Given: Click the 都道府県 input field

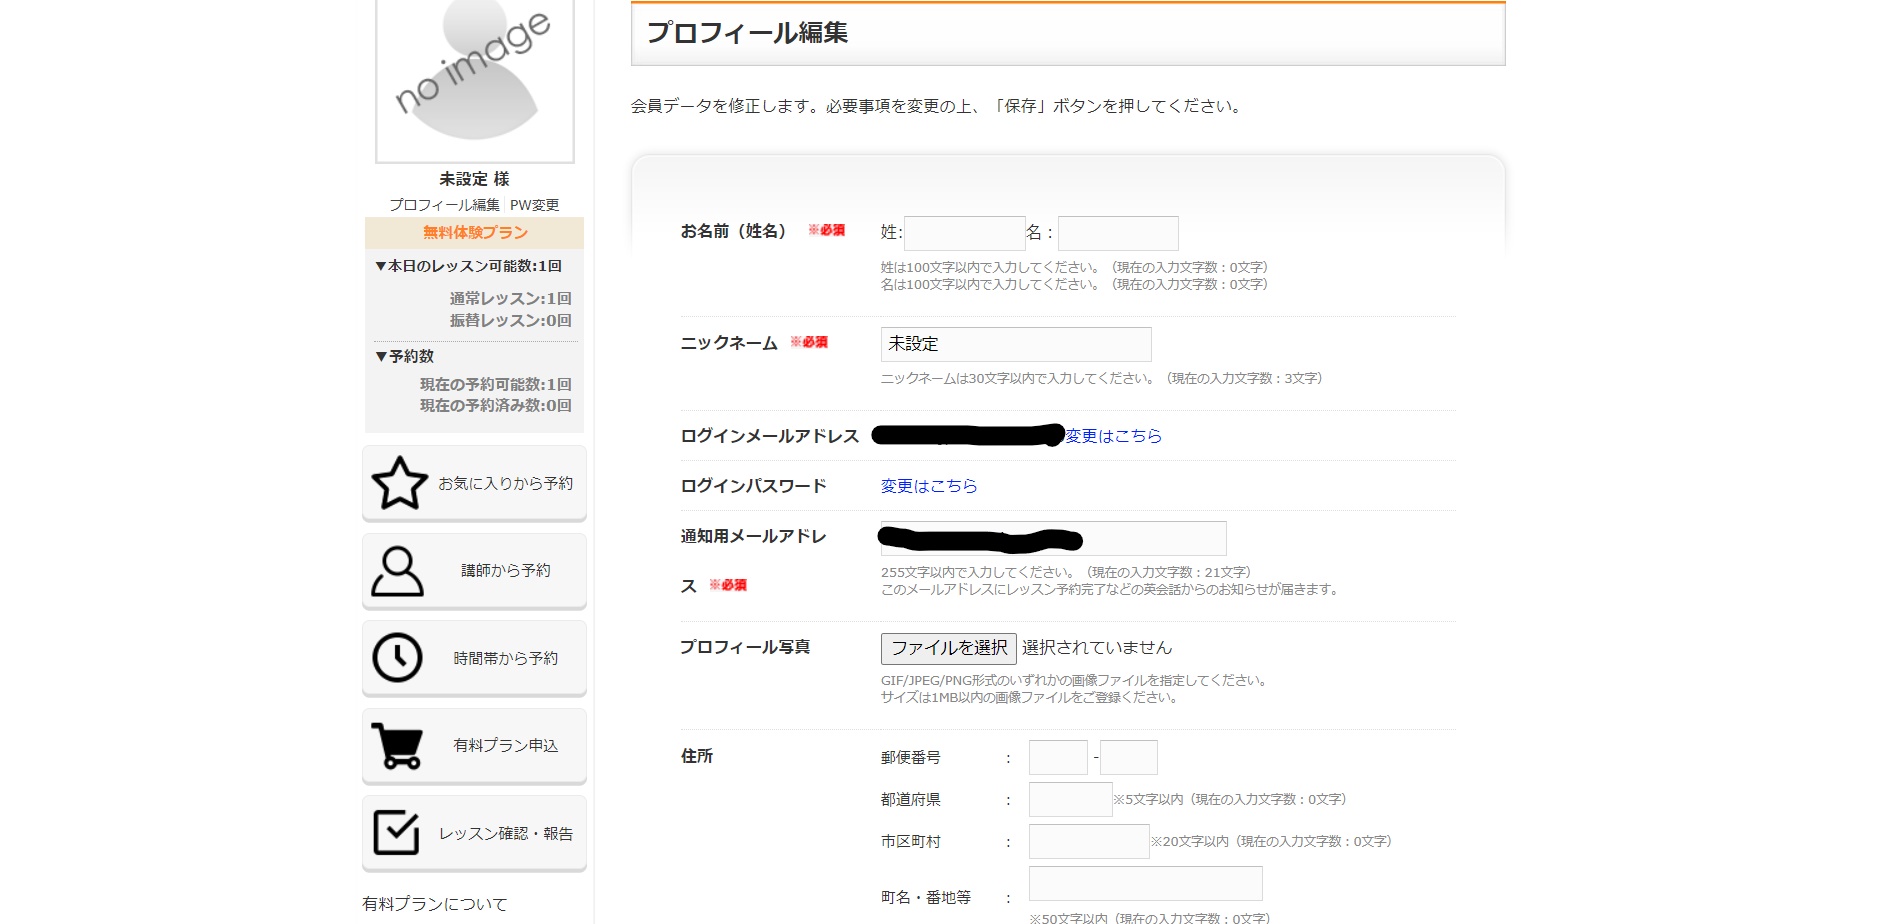Looking at the screenshot, I should [1070, 800].
